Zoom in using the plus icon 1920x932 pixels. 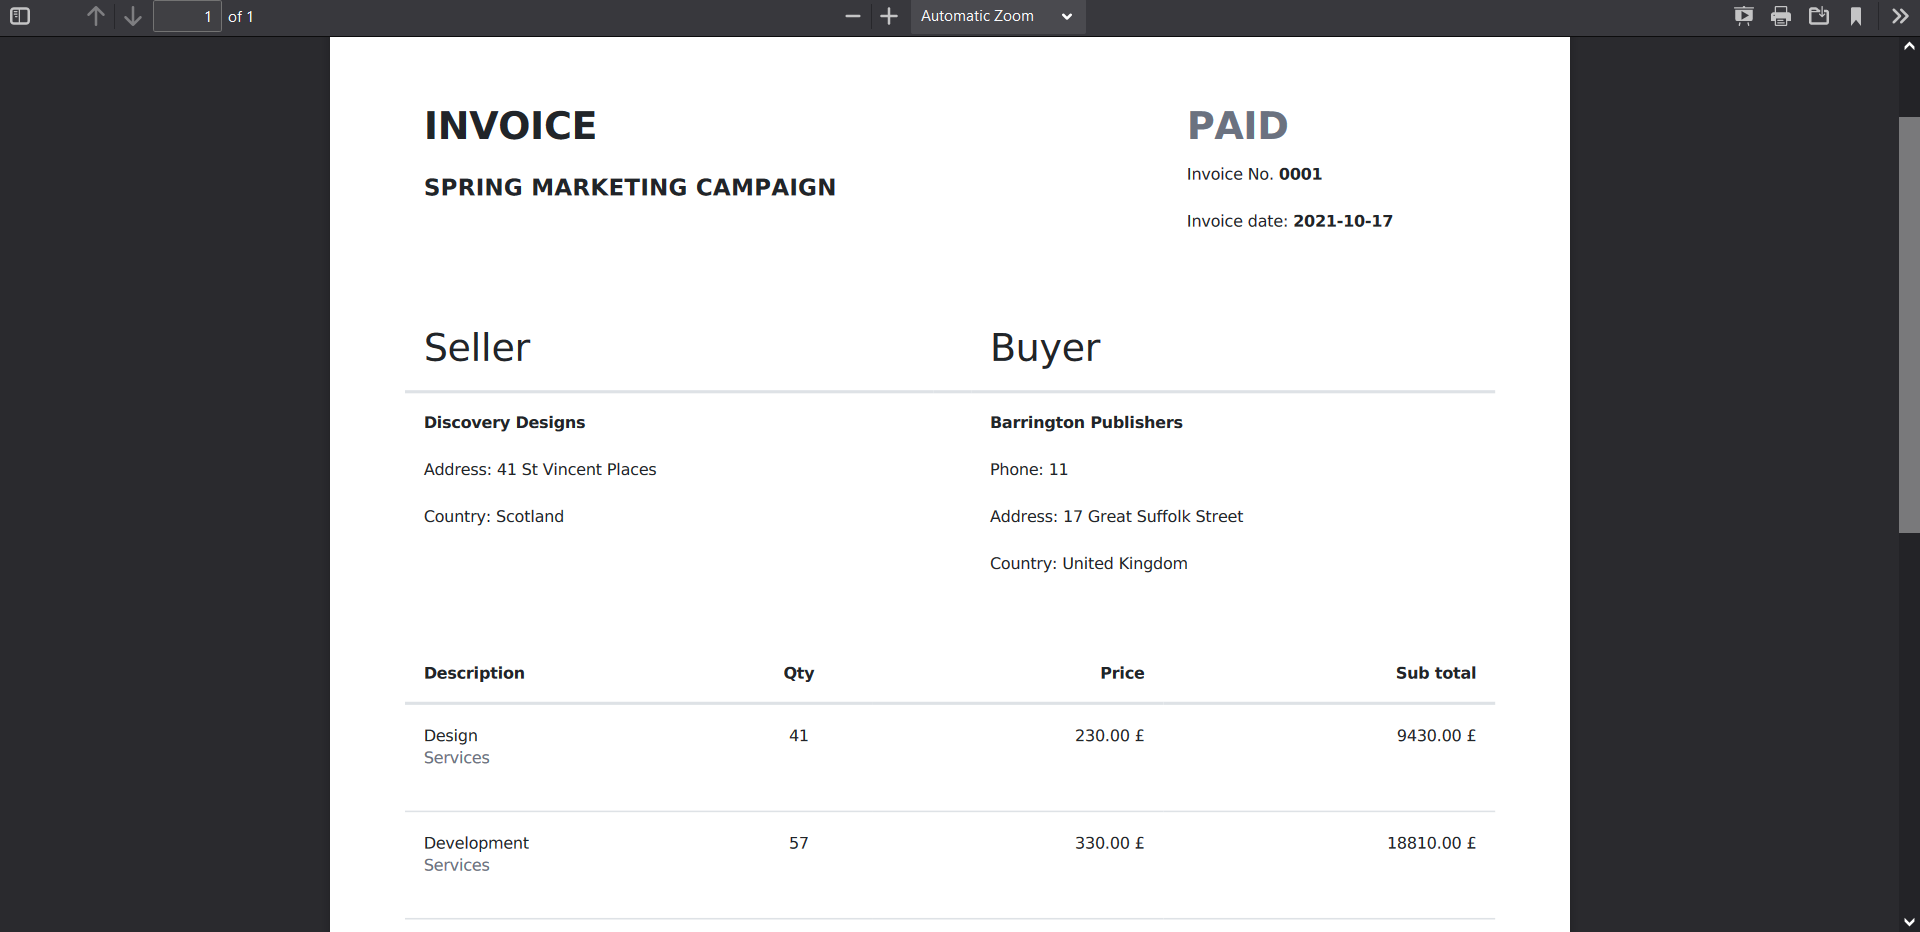point(888,16)
